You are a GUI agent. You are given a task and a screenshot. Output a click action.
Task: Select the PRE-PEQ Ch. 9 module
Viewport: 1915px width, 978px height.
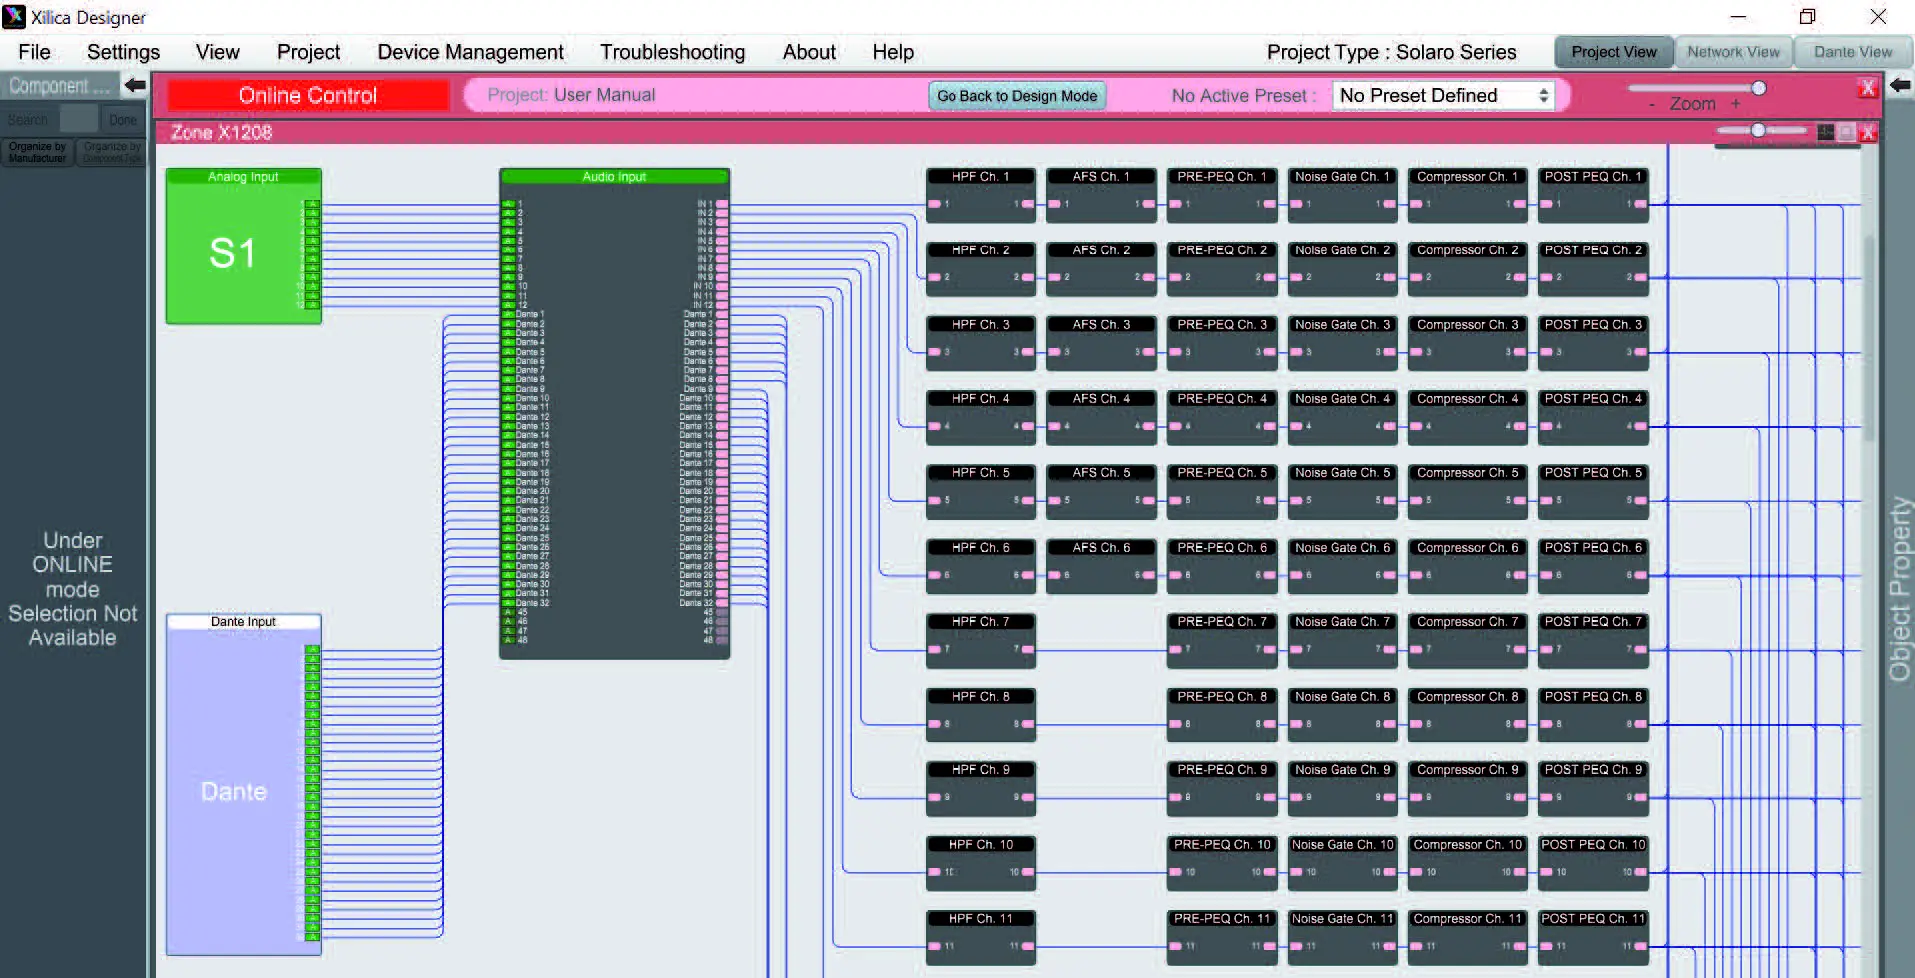coord(1222,788)
